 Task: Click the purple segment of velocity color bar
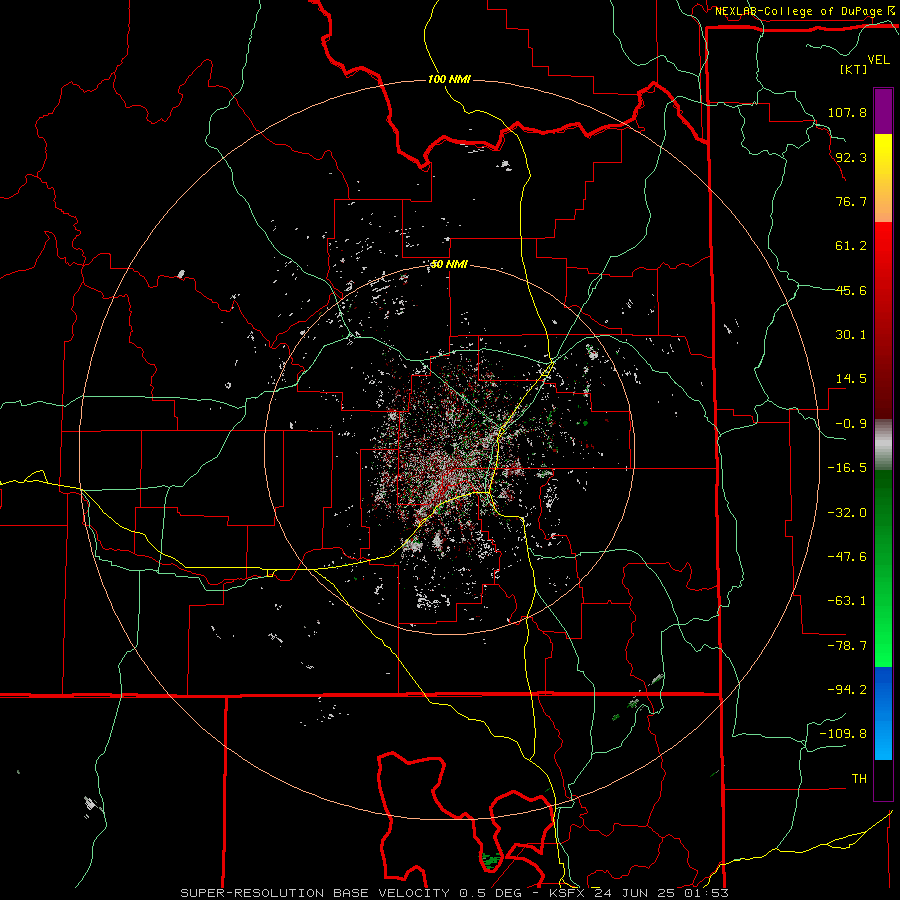click(x=883, y=111)
